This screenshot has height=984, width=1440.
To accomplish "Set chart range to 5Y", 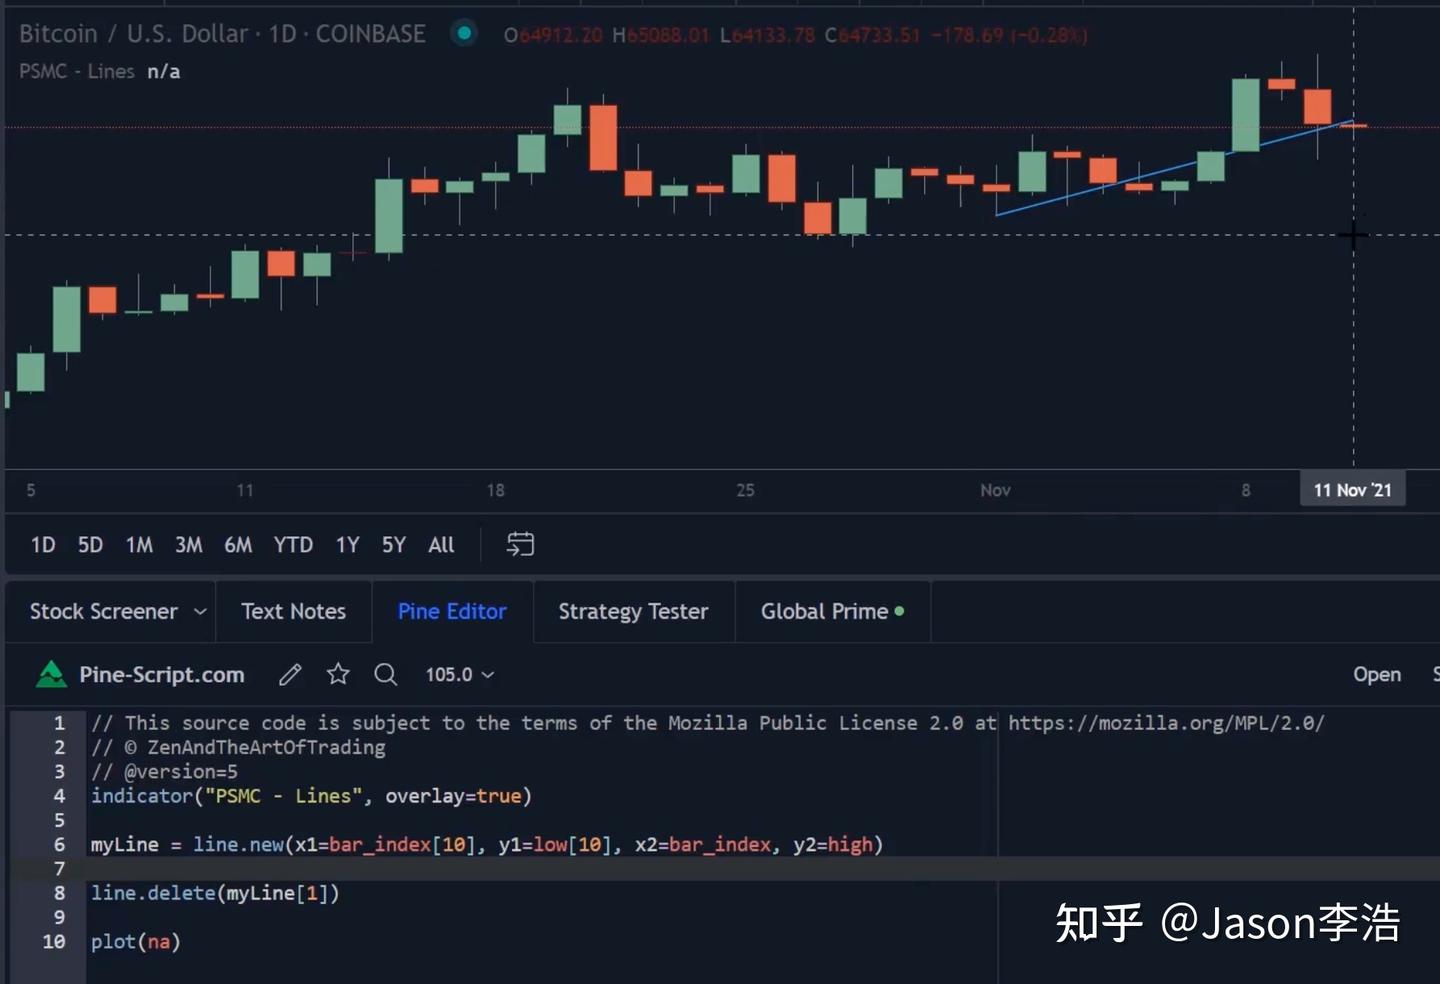I will coord(394,545).
